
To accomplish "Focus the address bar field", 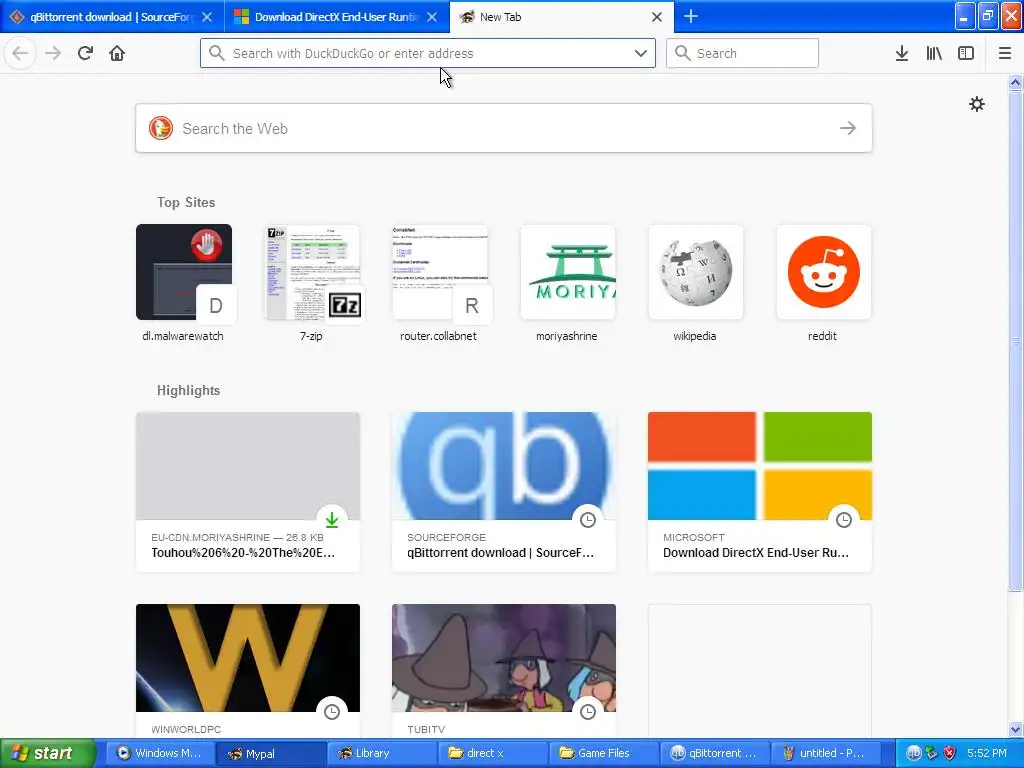I will tap(428, 54).
